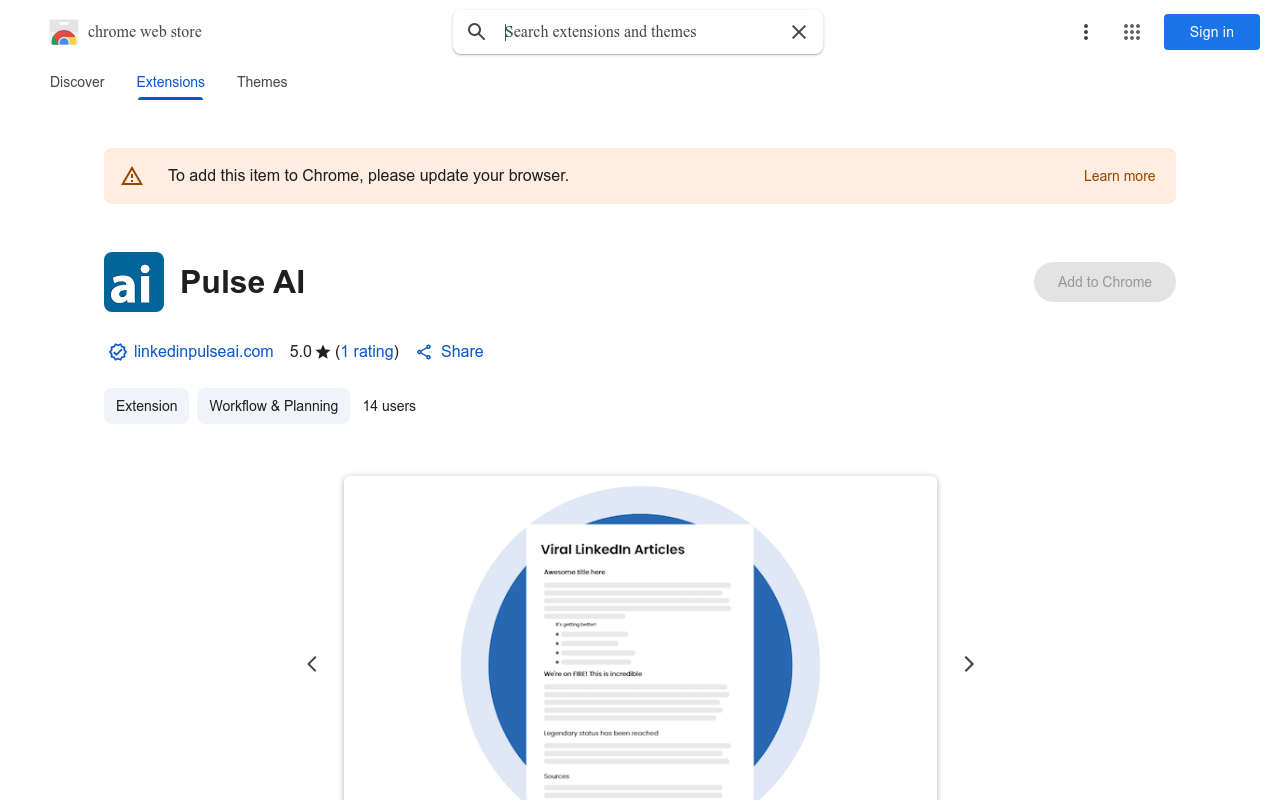1280x800 pixels.
Task: Click the update your browser banner message
Action: 369,176
